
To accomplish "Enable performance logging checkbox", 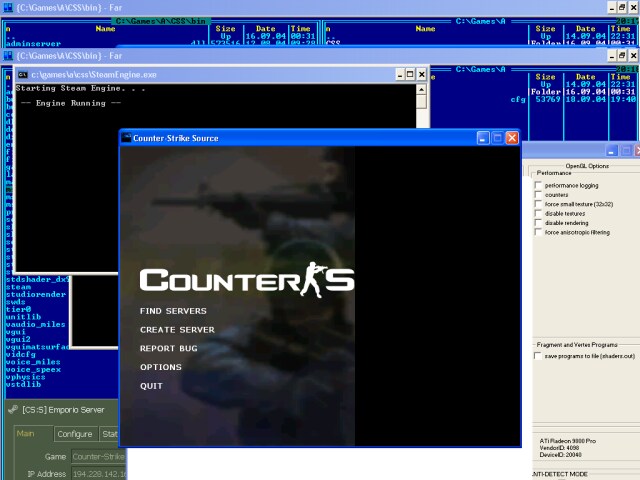I will pyautogui.click(x=538, y=185).
